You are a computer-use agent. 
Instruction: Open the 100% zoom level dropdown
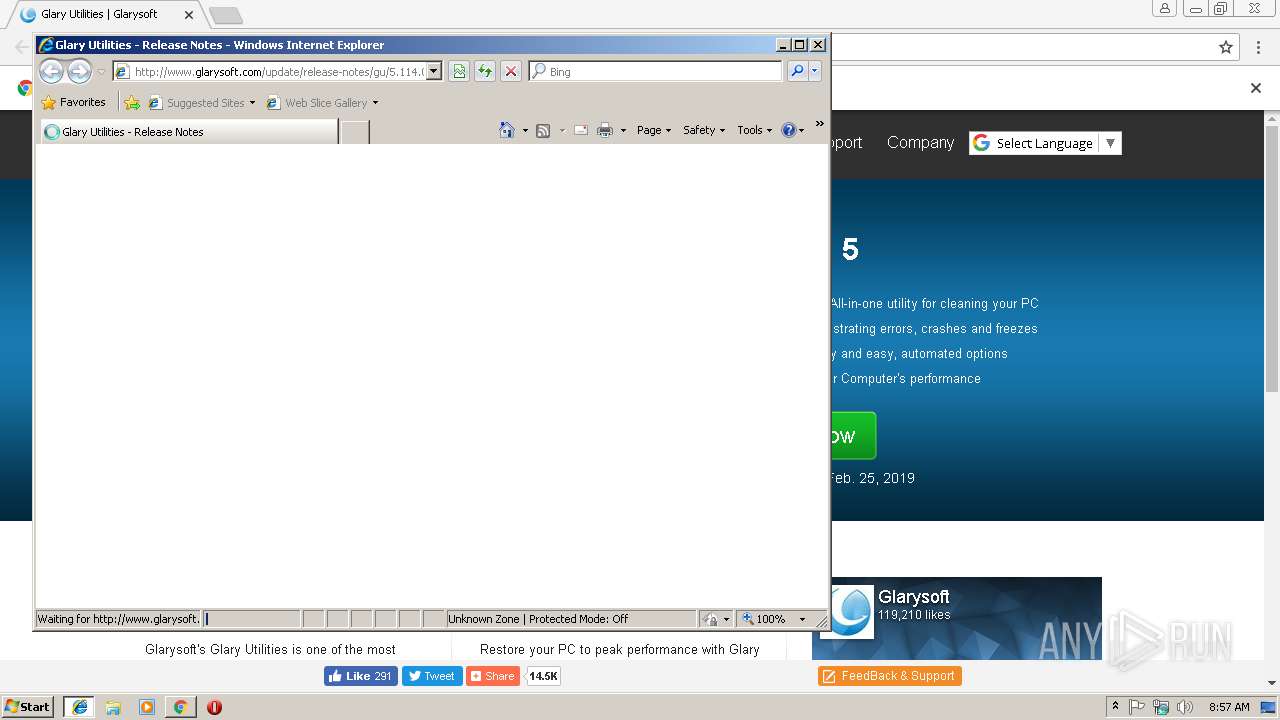click(802, 619)
